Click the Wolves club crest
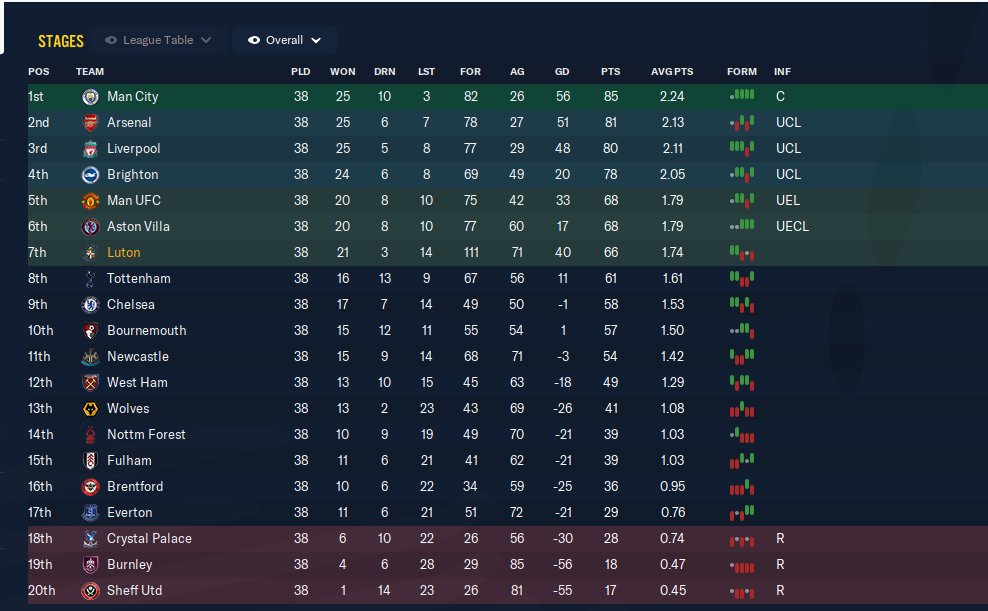Viewport: 988px width, 611px height. coord(91,409)
